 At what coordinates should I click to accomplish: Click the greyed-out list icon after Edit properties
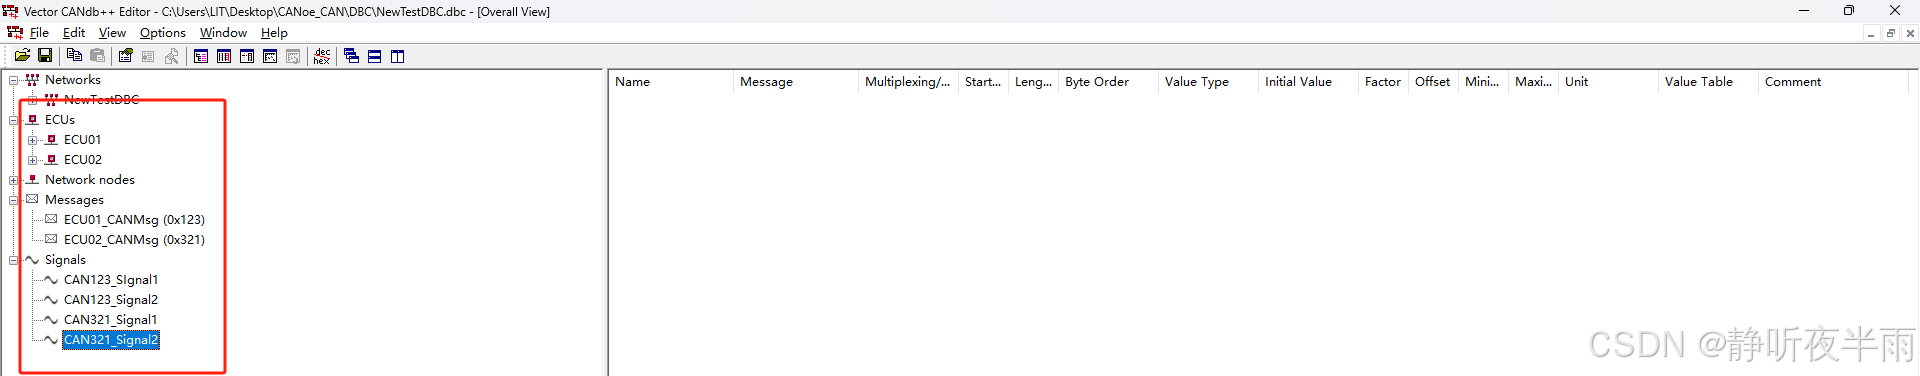point(148,56)
